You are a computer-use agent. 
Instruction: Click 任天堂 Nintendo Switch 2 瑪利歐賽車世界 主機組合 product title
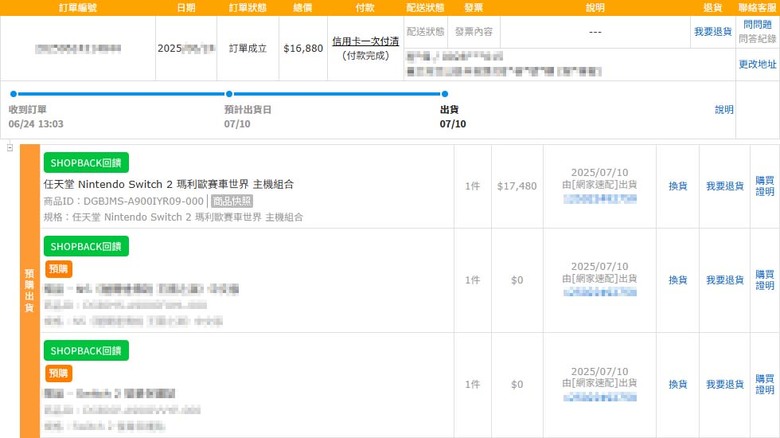[169, 184]
